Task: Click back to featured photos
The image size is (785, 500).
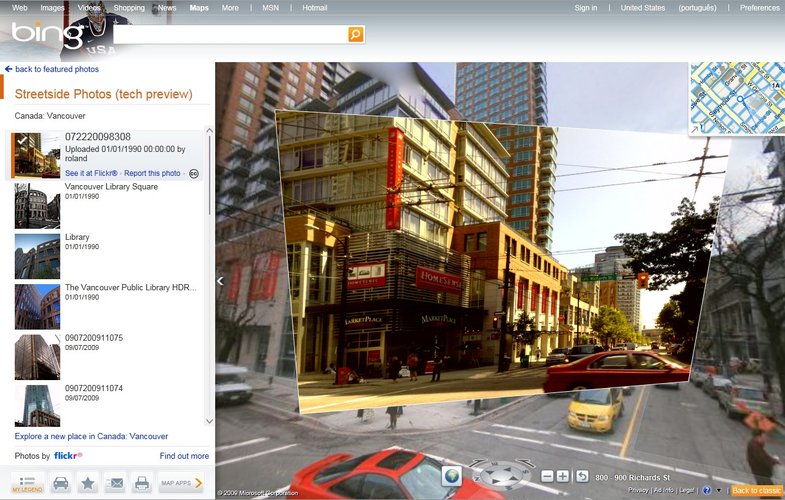Action: 57,69
